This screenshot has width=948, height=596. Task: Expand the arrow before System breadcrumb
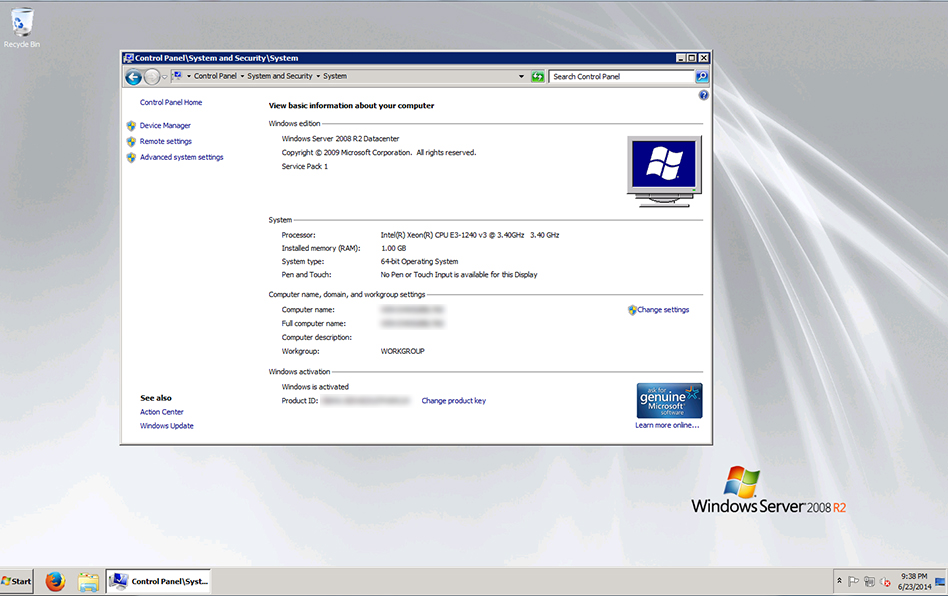pos(318,76)
